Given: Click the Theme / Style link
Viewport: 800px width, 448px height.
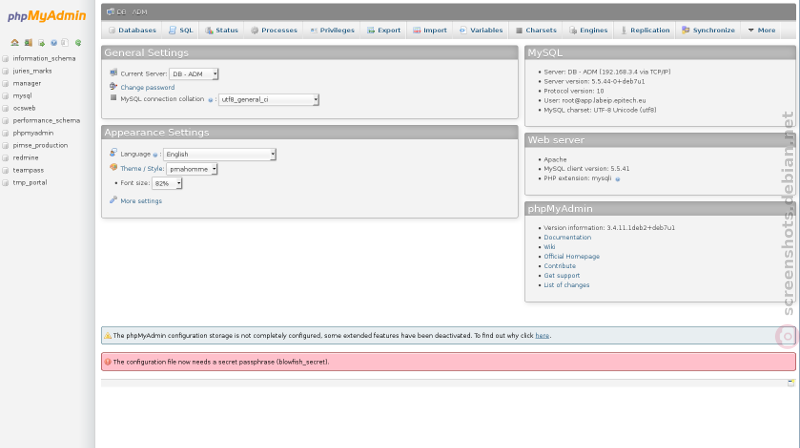Looking at the screenshot, I should pyautogui.click(x=142, y=169).
